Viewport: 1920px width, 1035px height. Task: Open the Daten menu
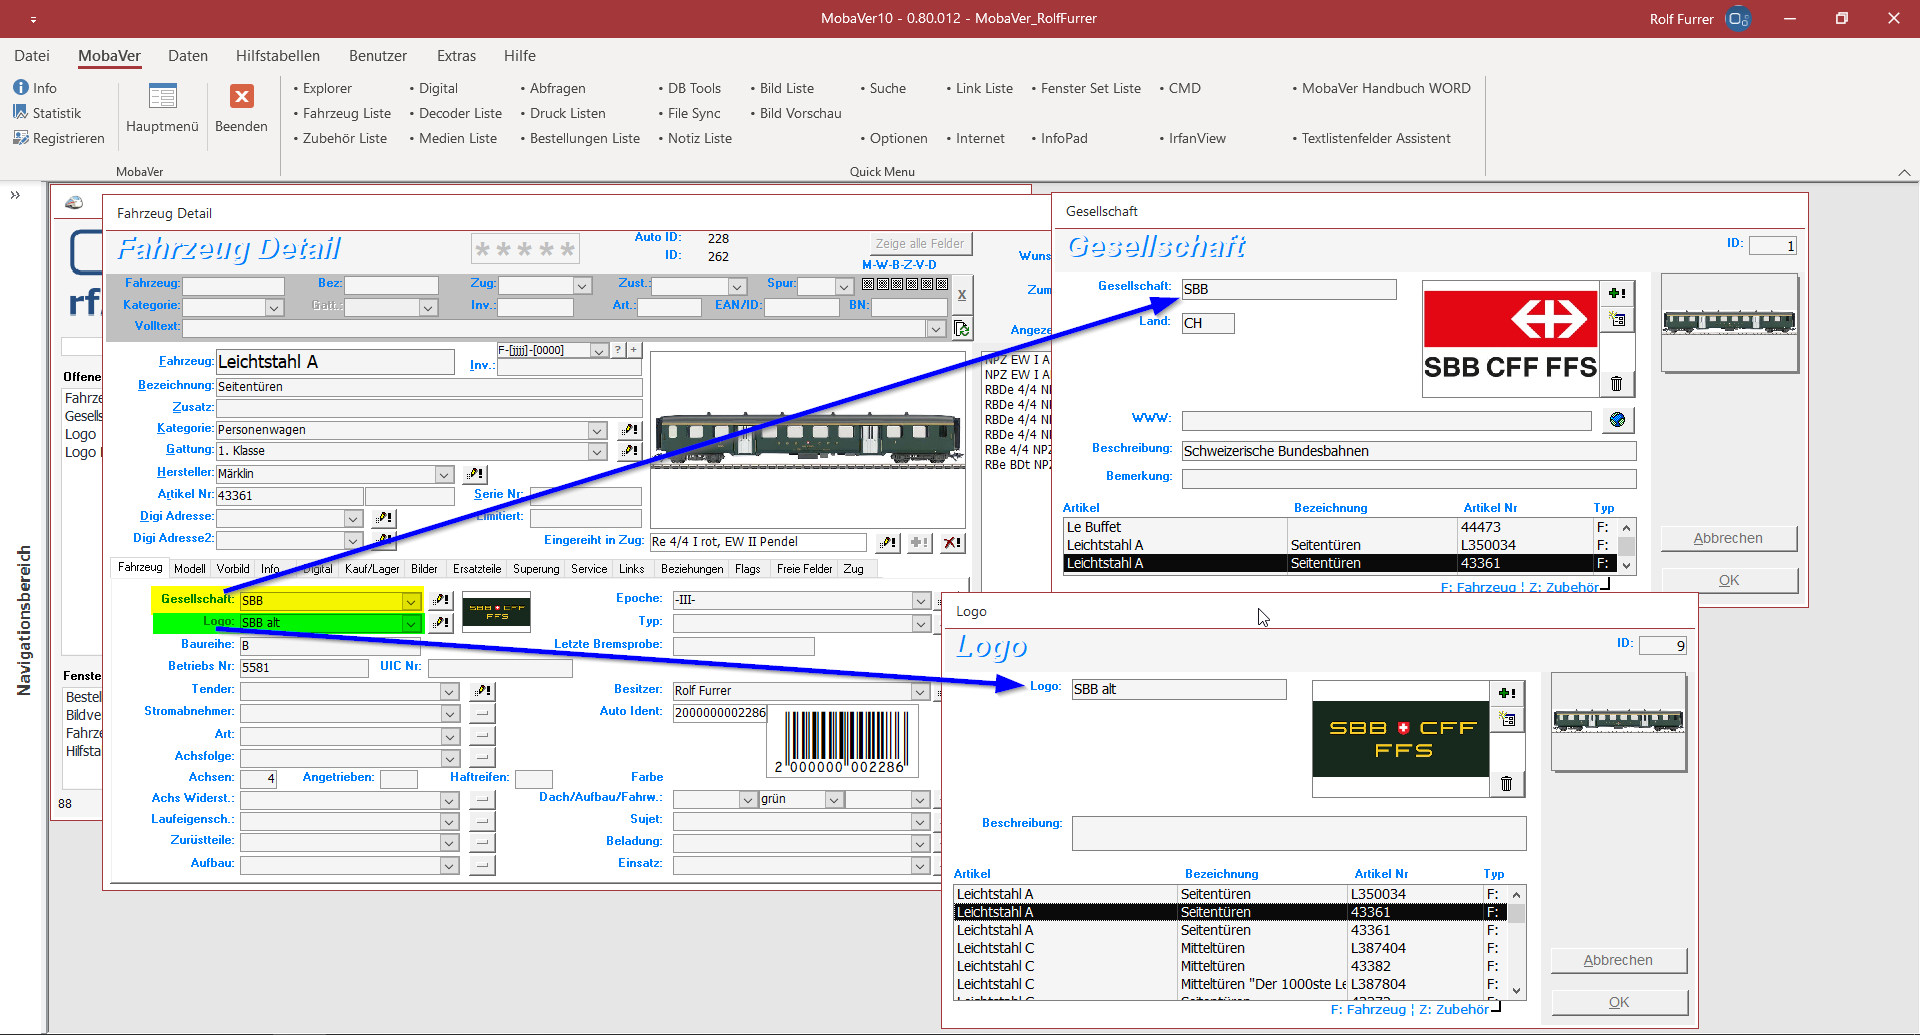click(x=188, y=56)
